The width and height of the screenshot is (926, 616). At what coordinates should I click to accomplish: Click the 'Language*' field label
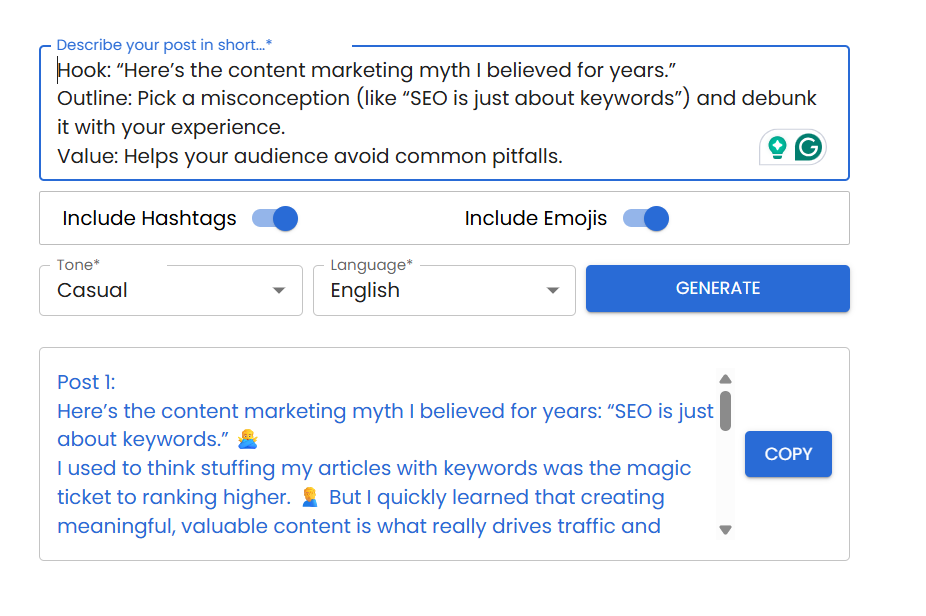point(371,265)
